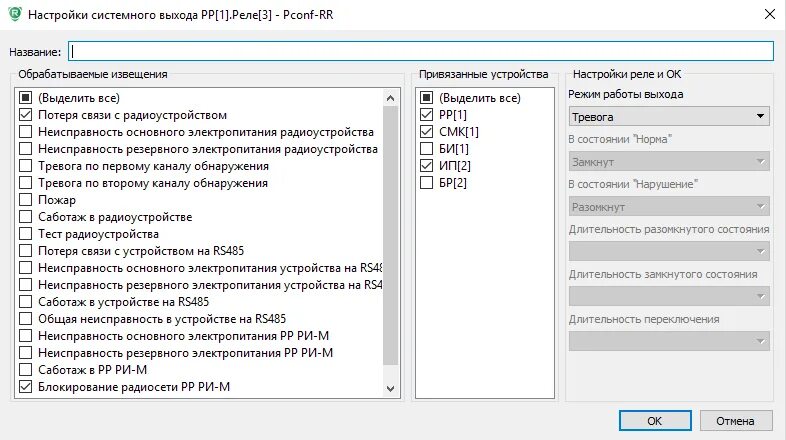The height and width of the screenshot is (440, 786).
Task: Close the relay settings dialog
Action: [770, 14]
